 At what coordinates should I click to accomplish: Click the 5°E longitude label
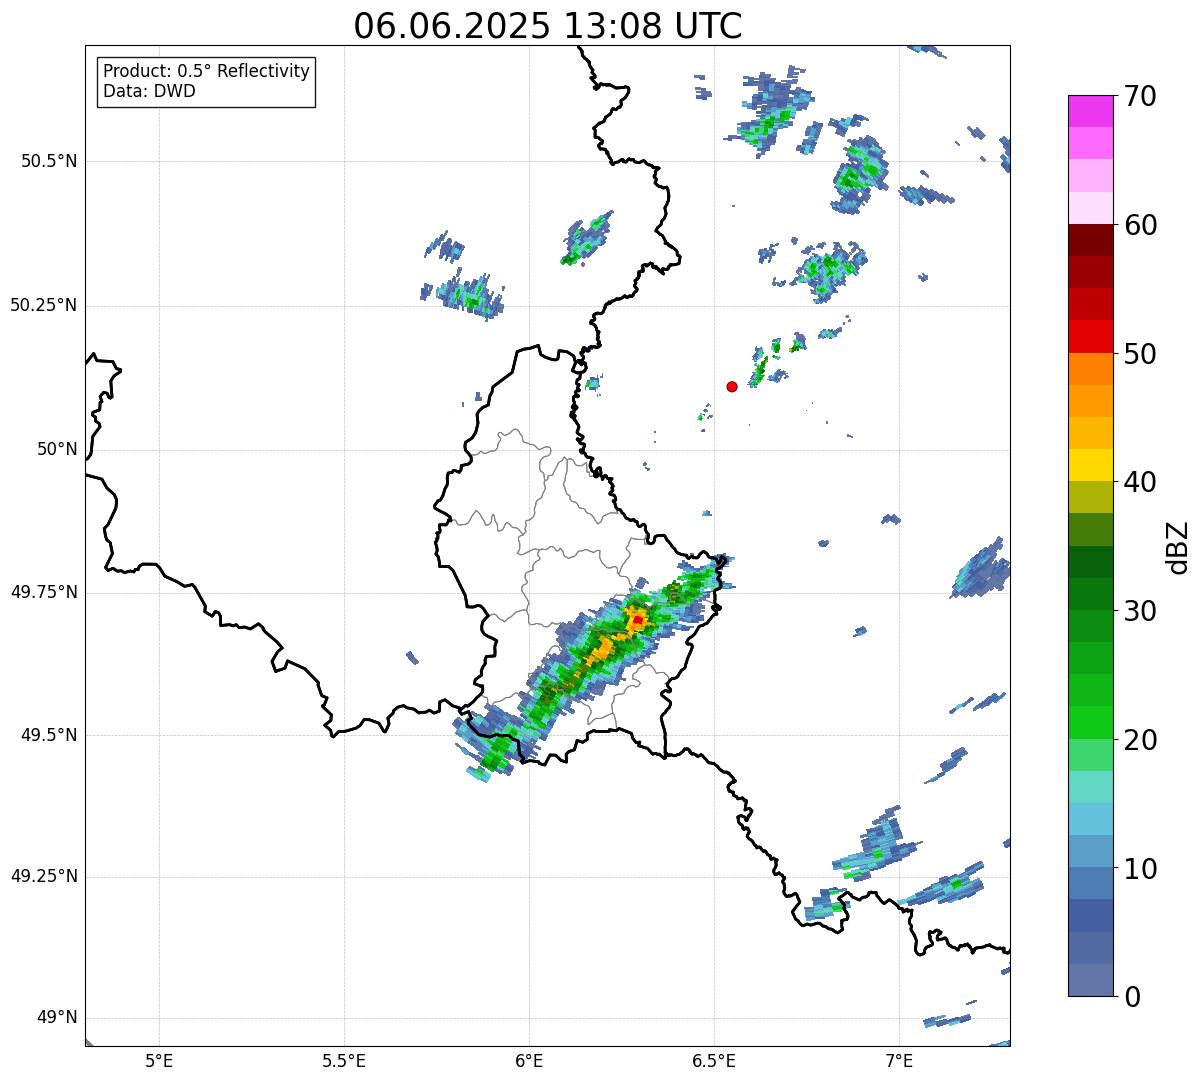point(159,1060)
